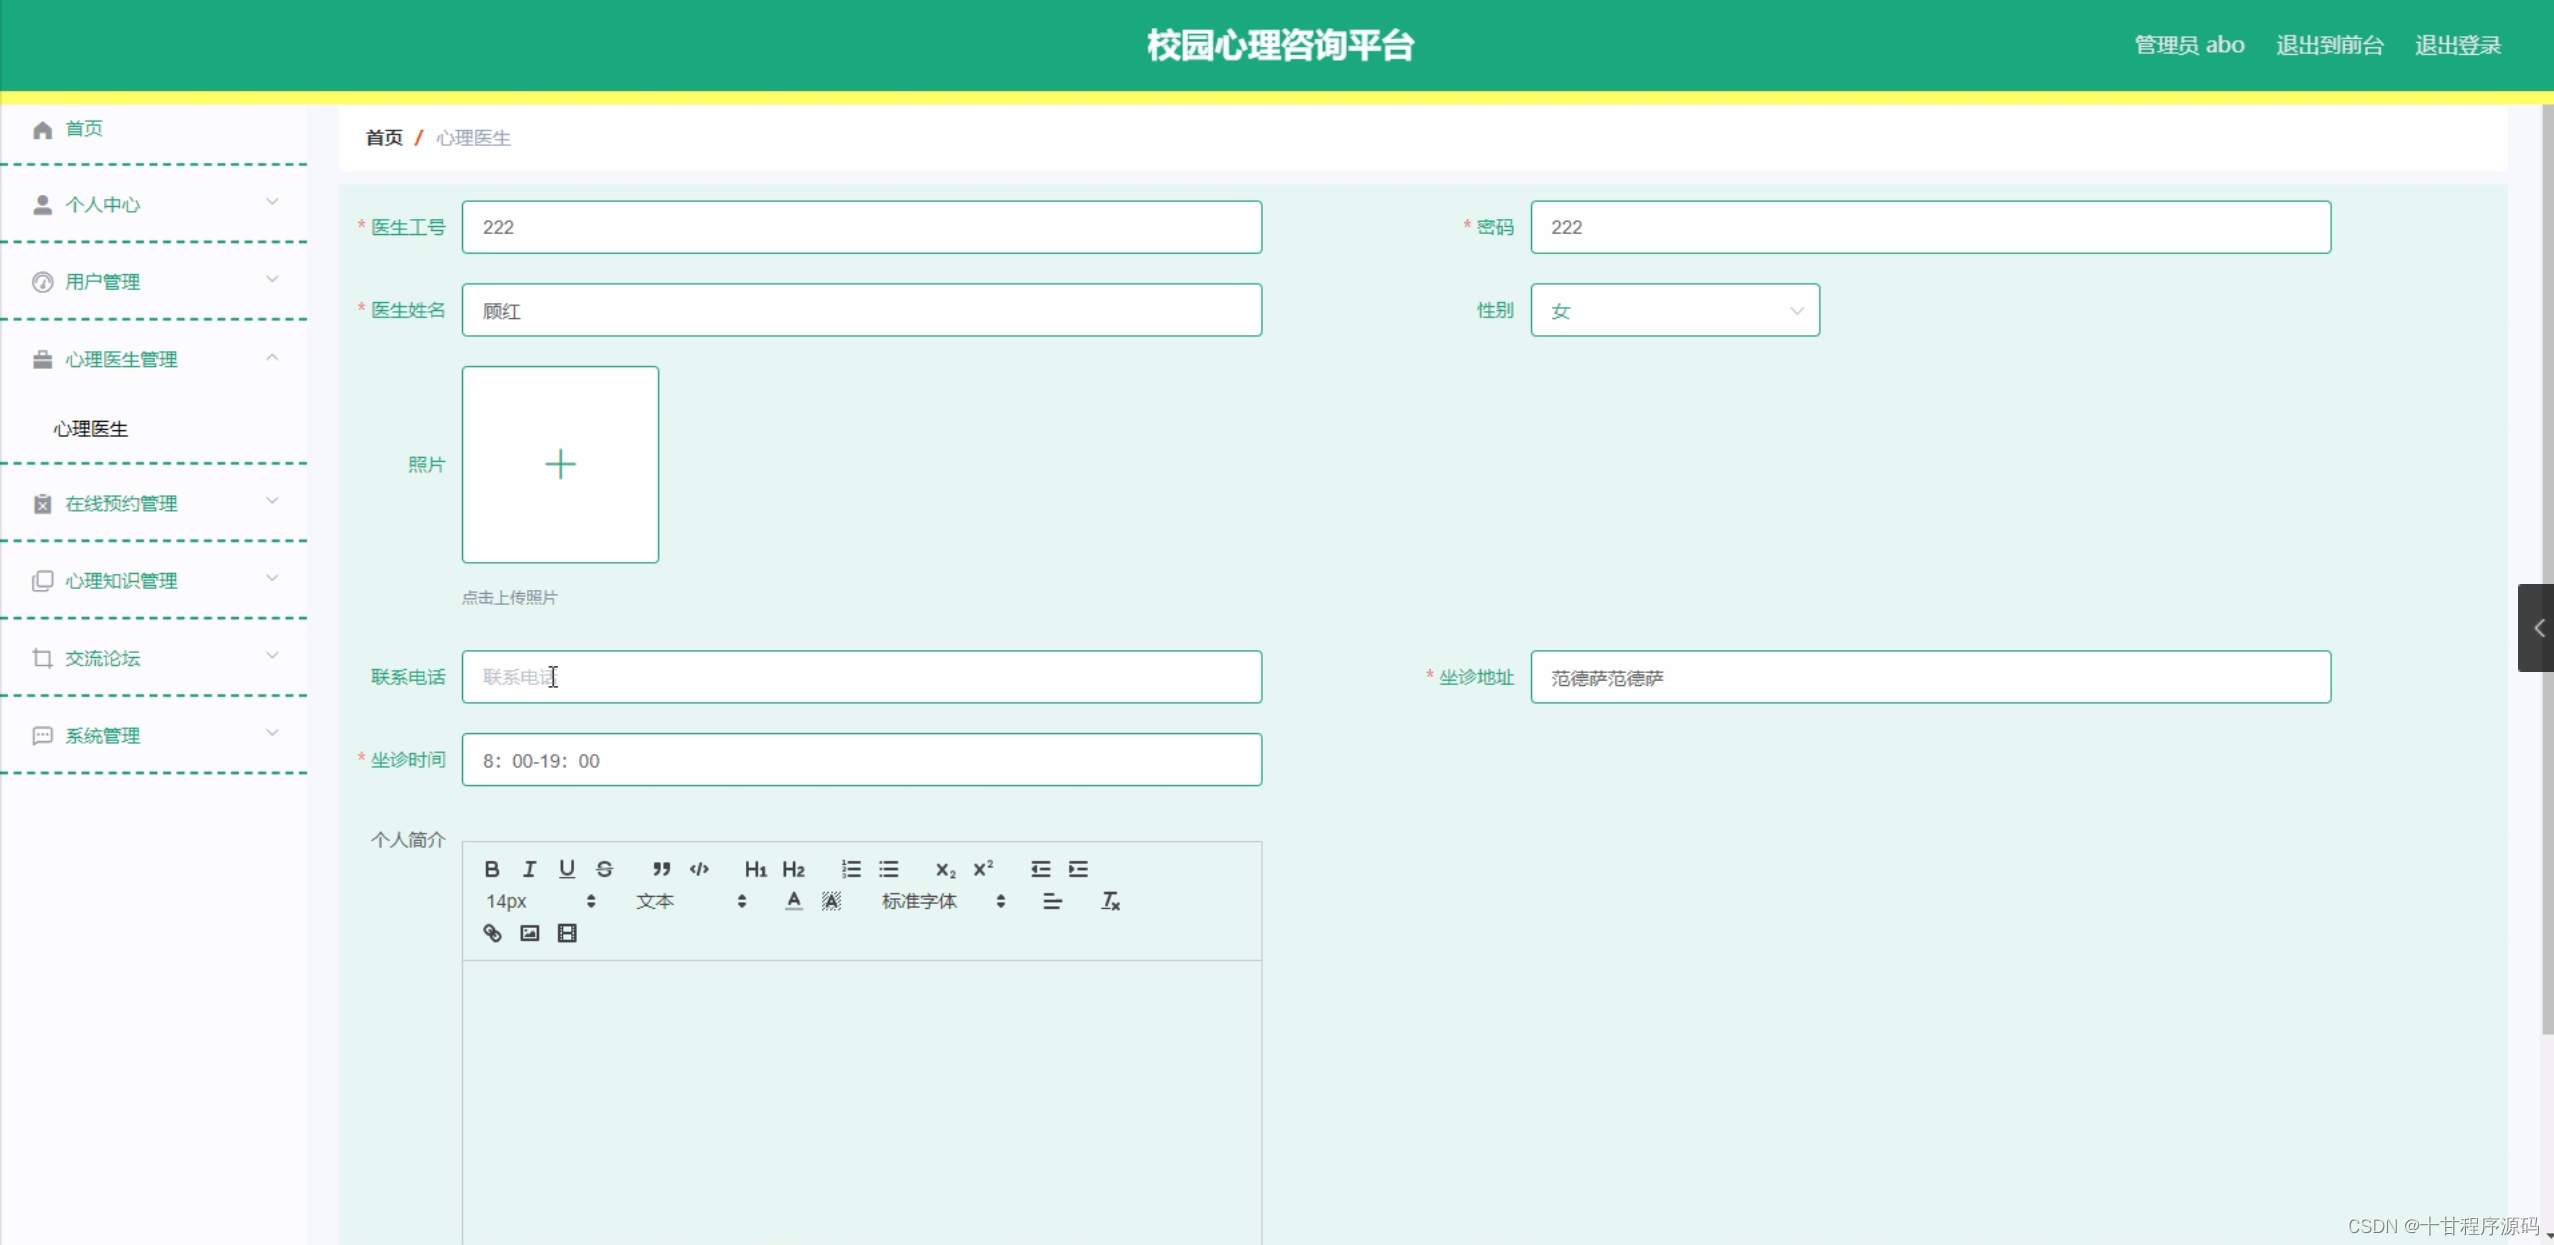Image resolution: width=2554 pixels, height=1245 pixels.
Task: Apply underline formatting in the editor
Action: click(x=567, y=868)
